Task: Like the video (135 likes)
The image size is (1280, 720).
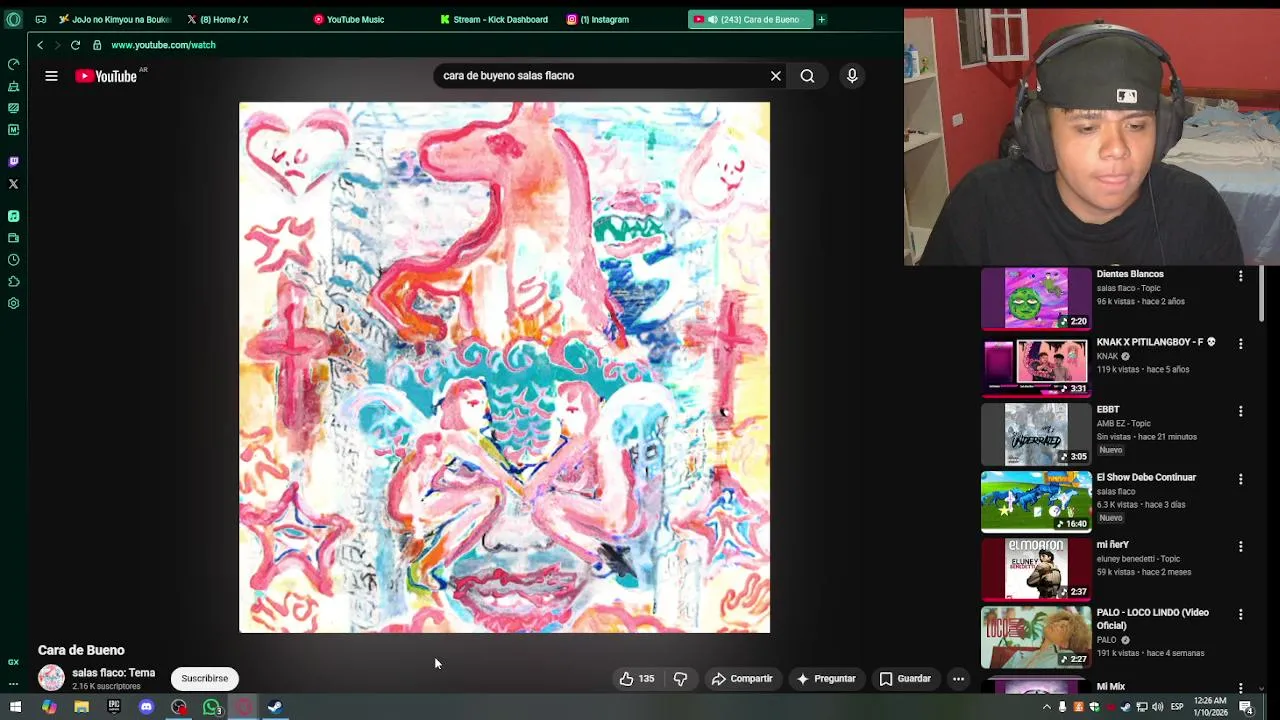Action: [x=637, y=679]
